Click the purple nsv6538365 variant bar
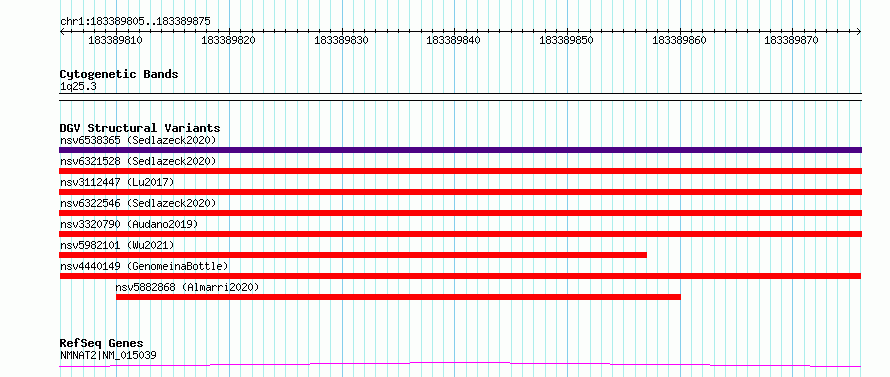The image size is (890, 377). (x=460, y=150)
